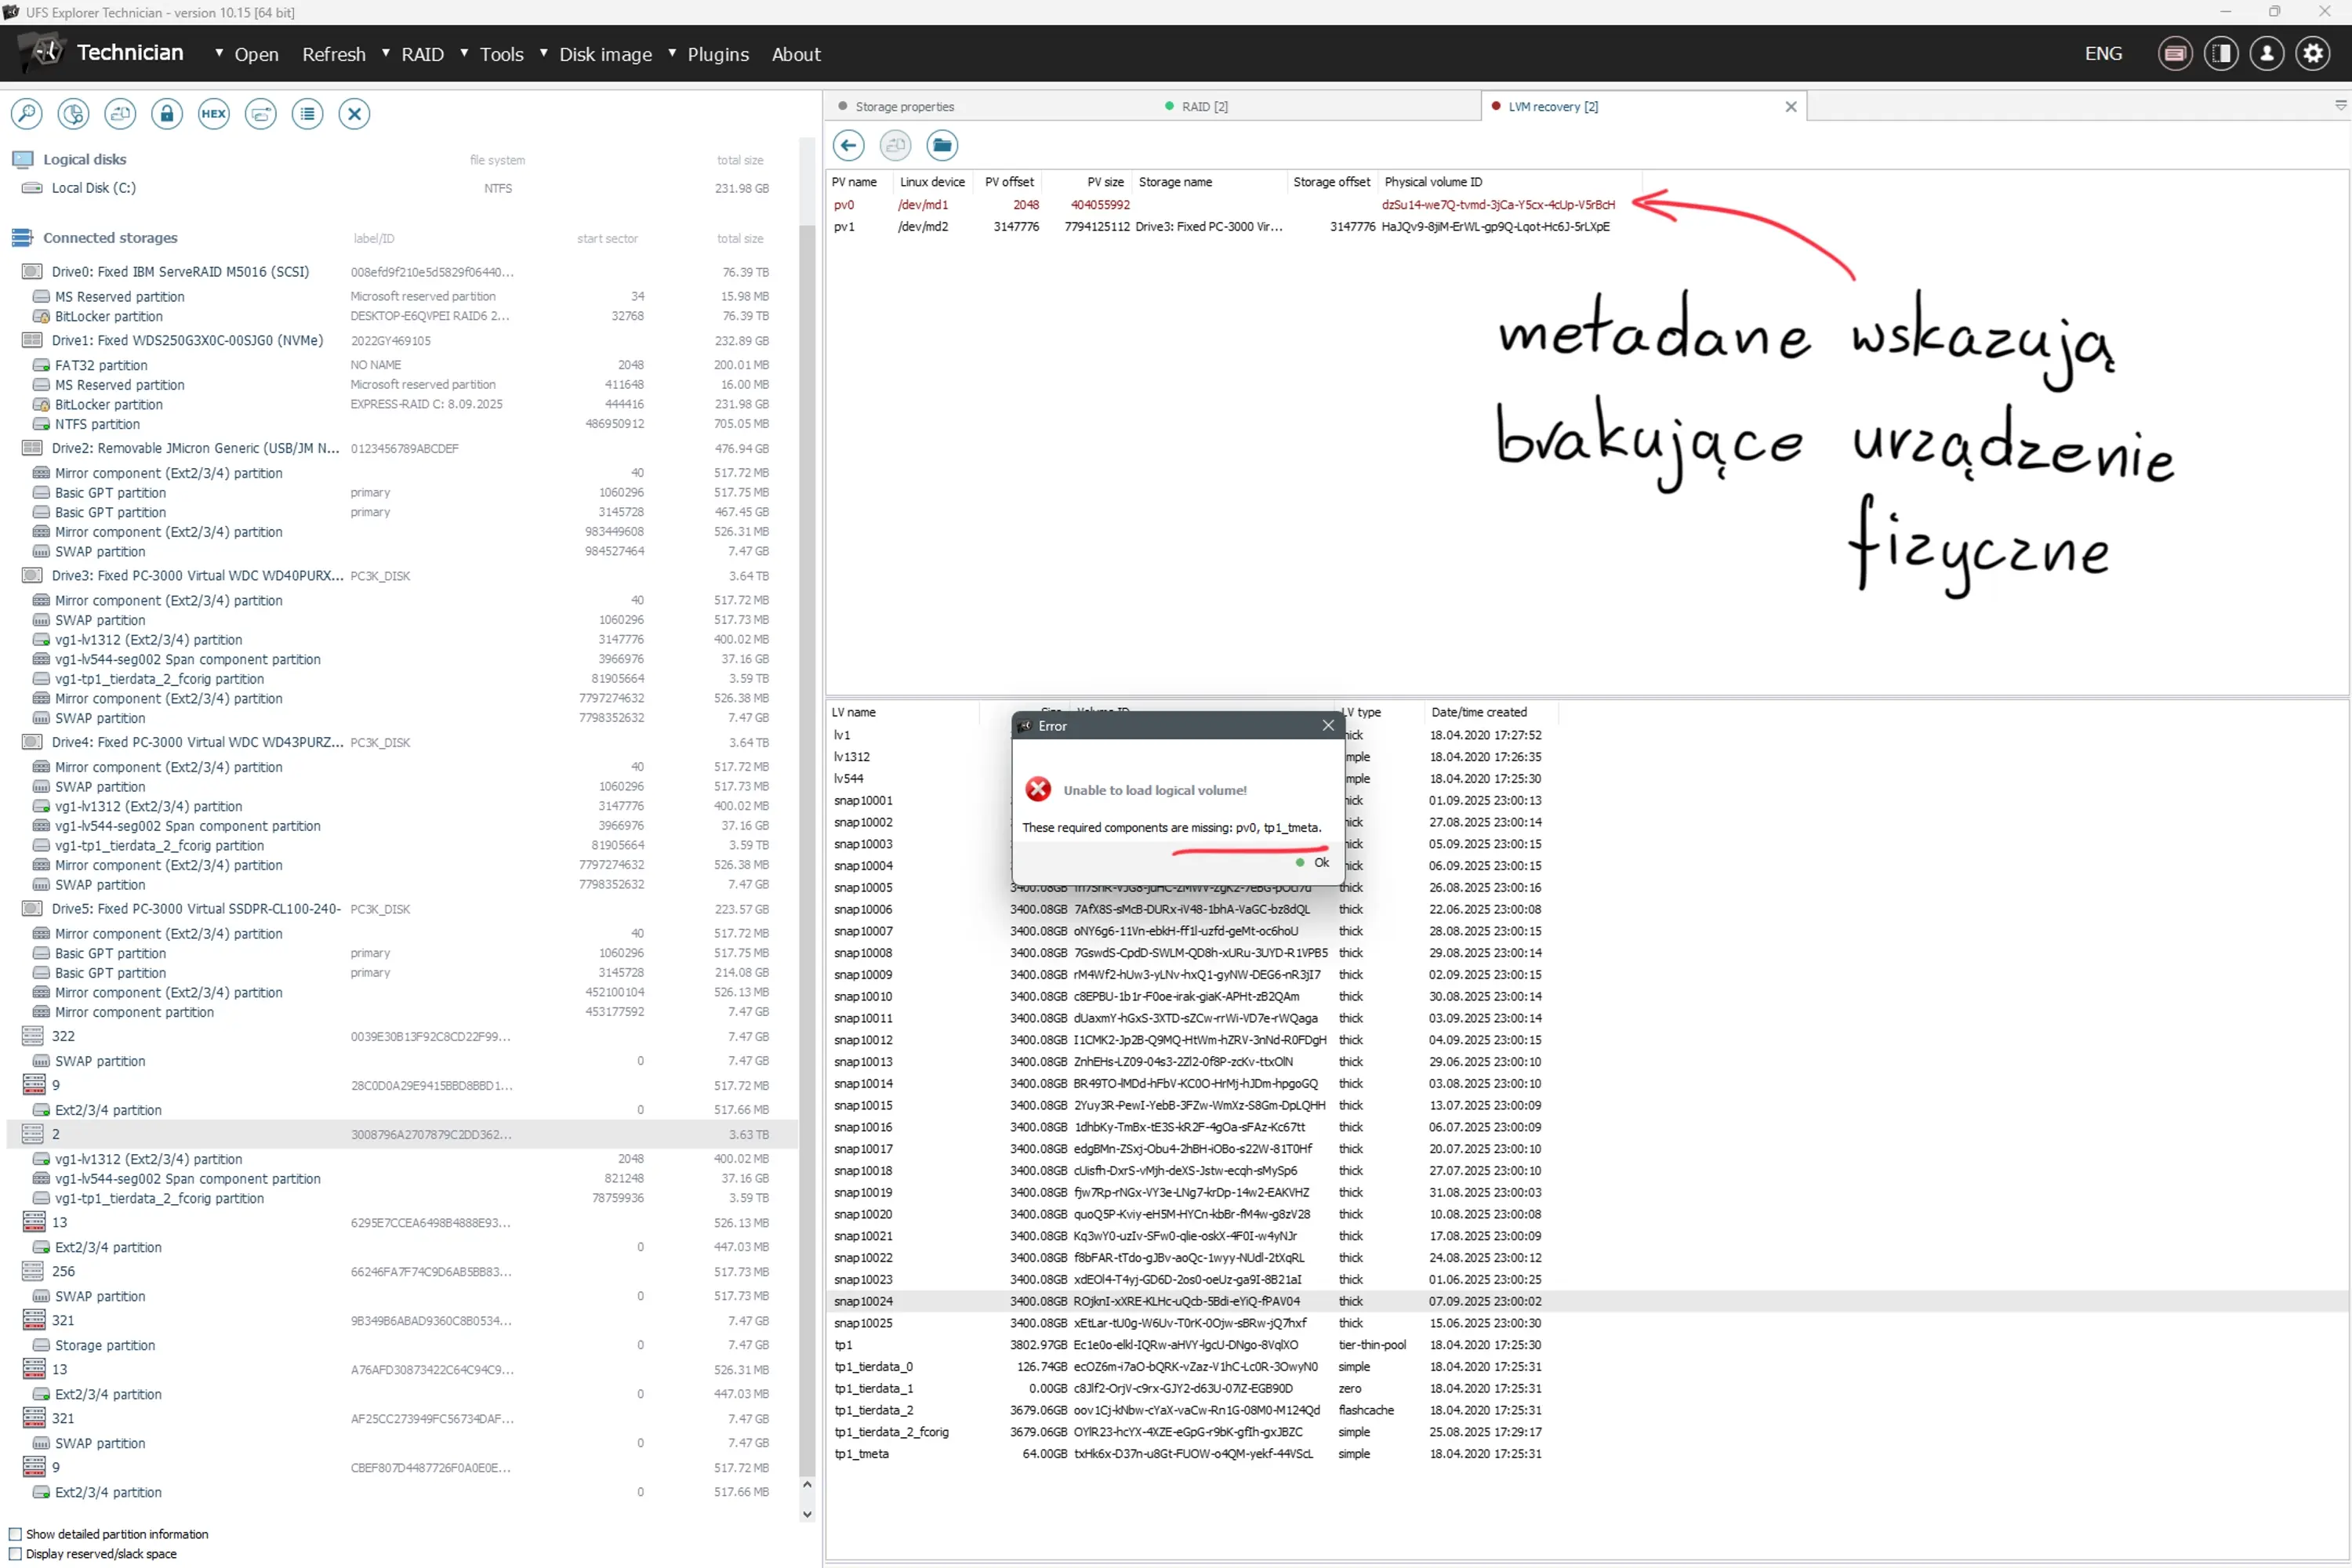This screenshot has height=1568, width=2352.
Task: Open the About menu
Action: (x=796, y=53)
